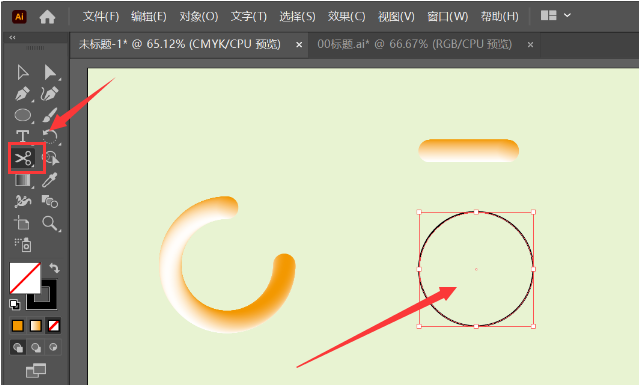Enable Draw Normal mode
This screenshot has width=639, height=385.
(18, 348)
